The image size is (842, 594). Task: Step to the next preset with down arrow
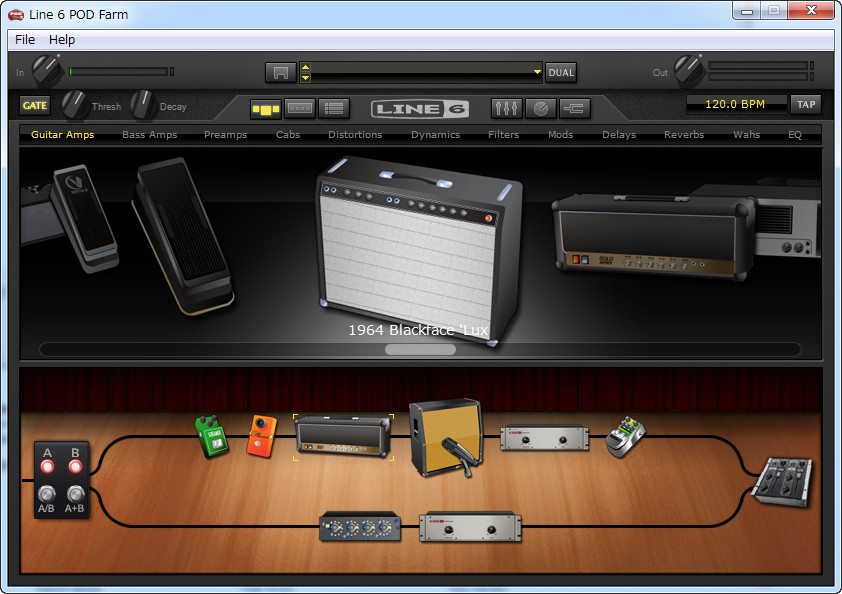point(306,78)
